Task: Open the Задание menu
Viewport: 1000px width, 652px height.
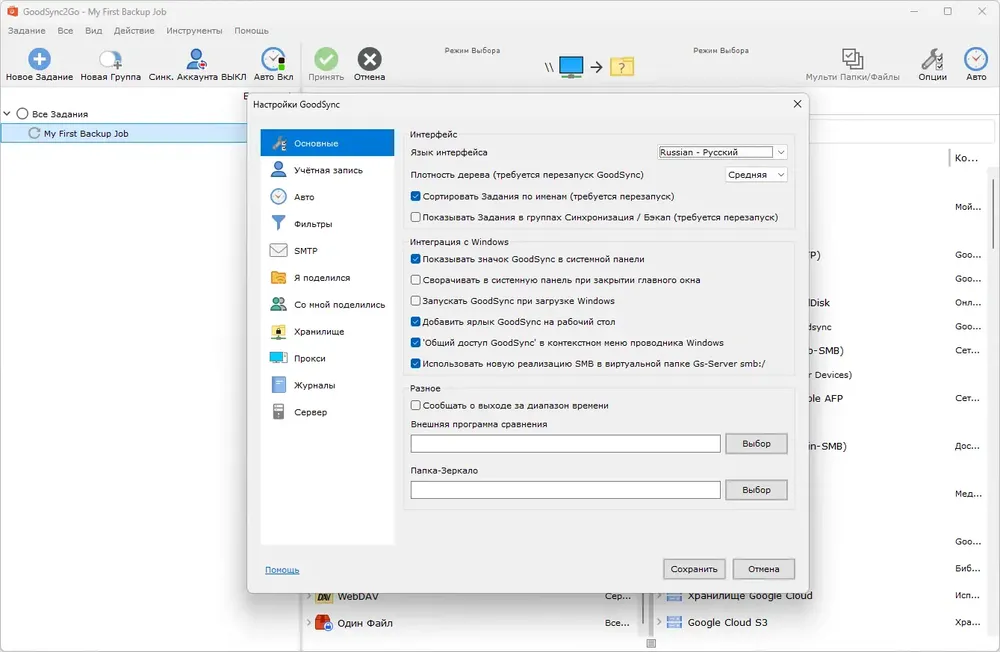Action: (x=27, y=31)
